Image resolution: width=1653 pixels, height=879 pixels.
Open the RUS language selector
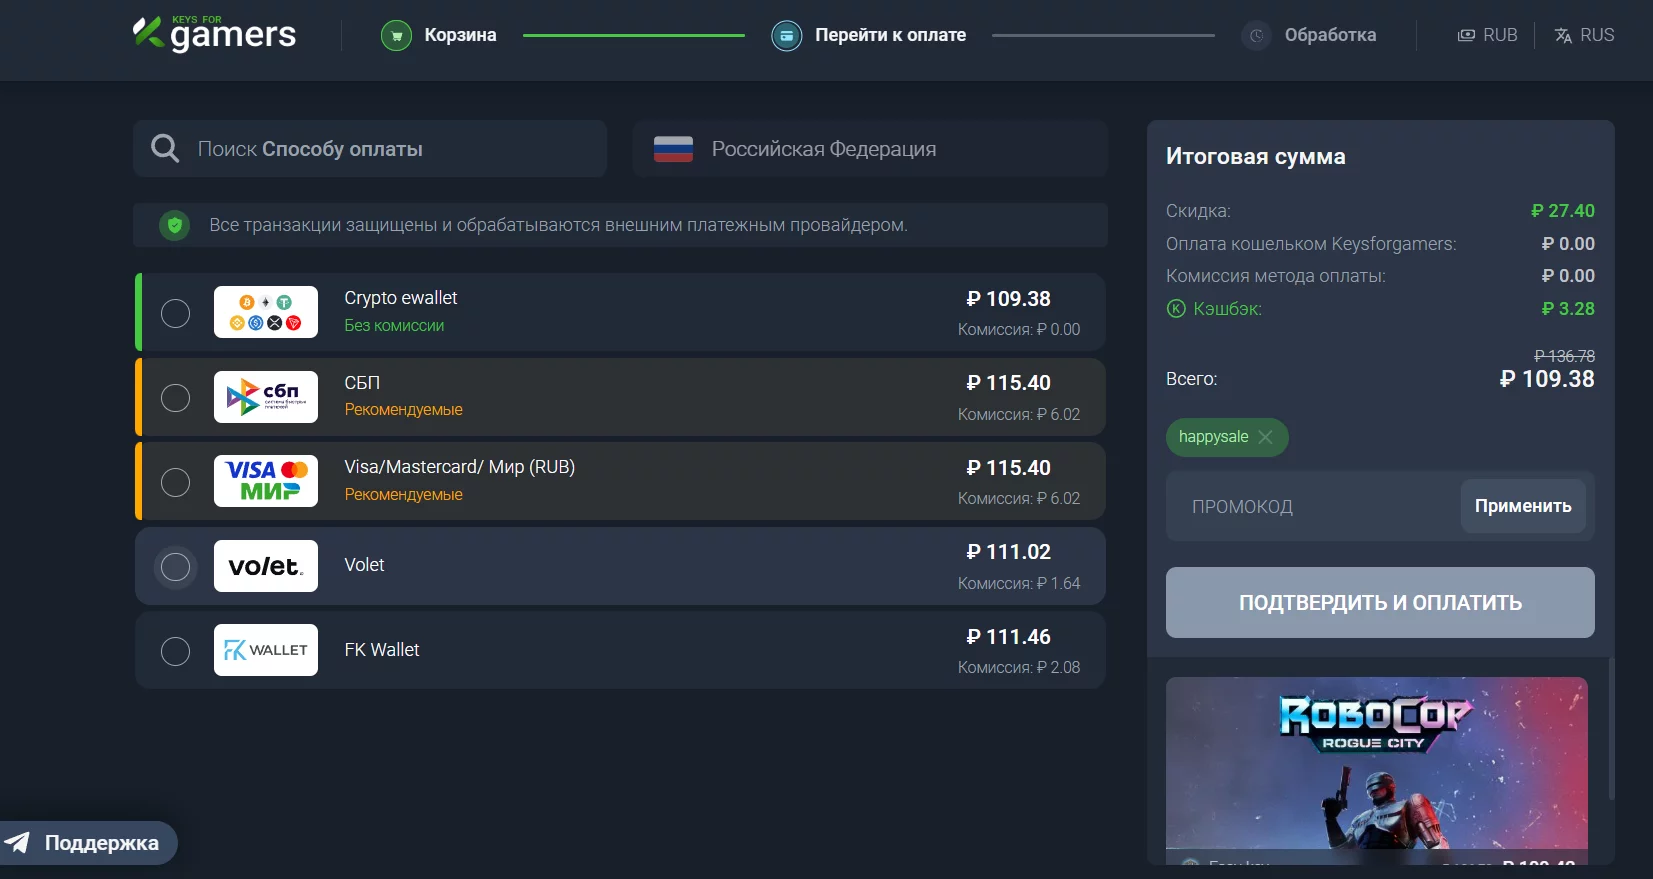[1584, 35]
